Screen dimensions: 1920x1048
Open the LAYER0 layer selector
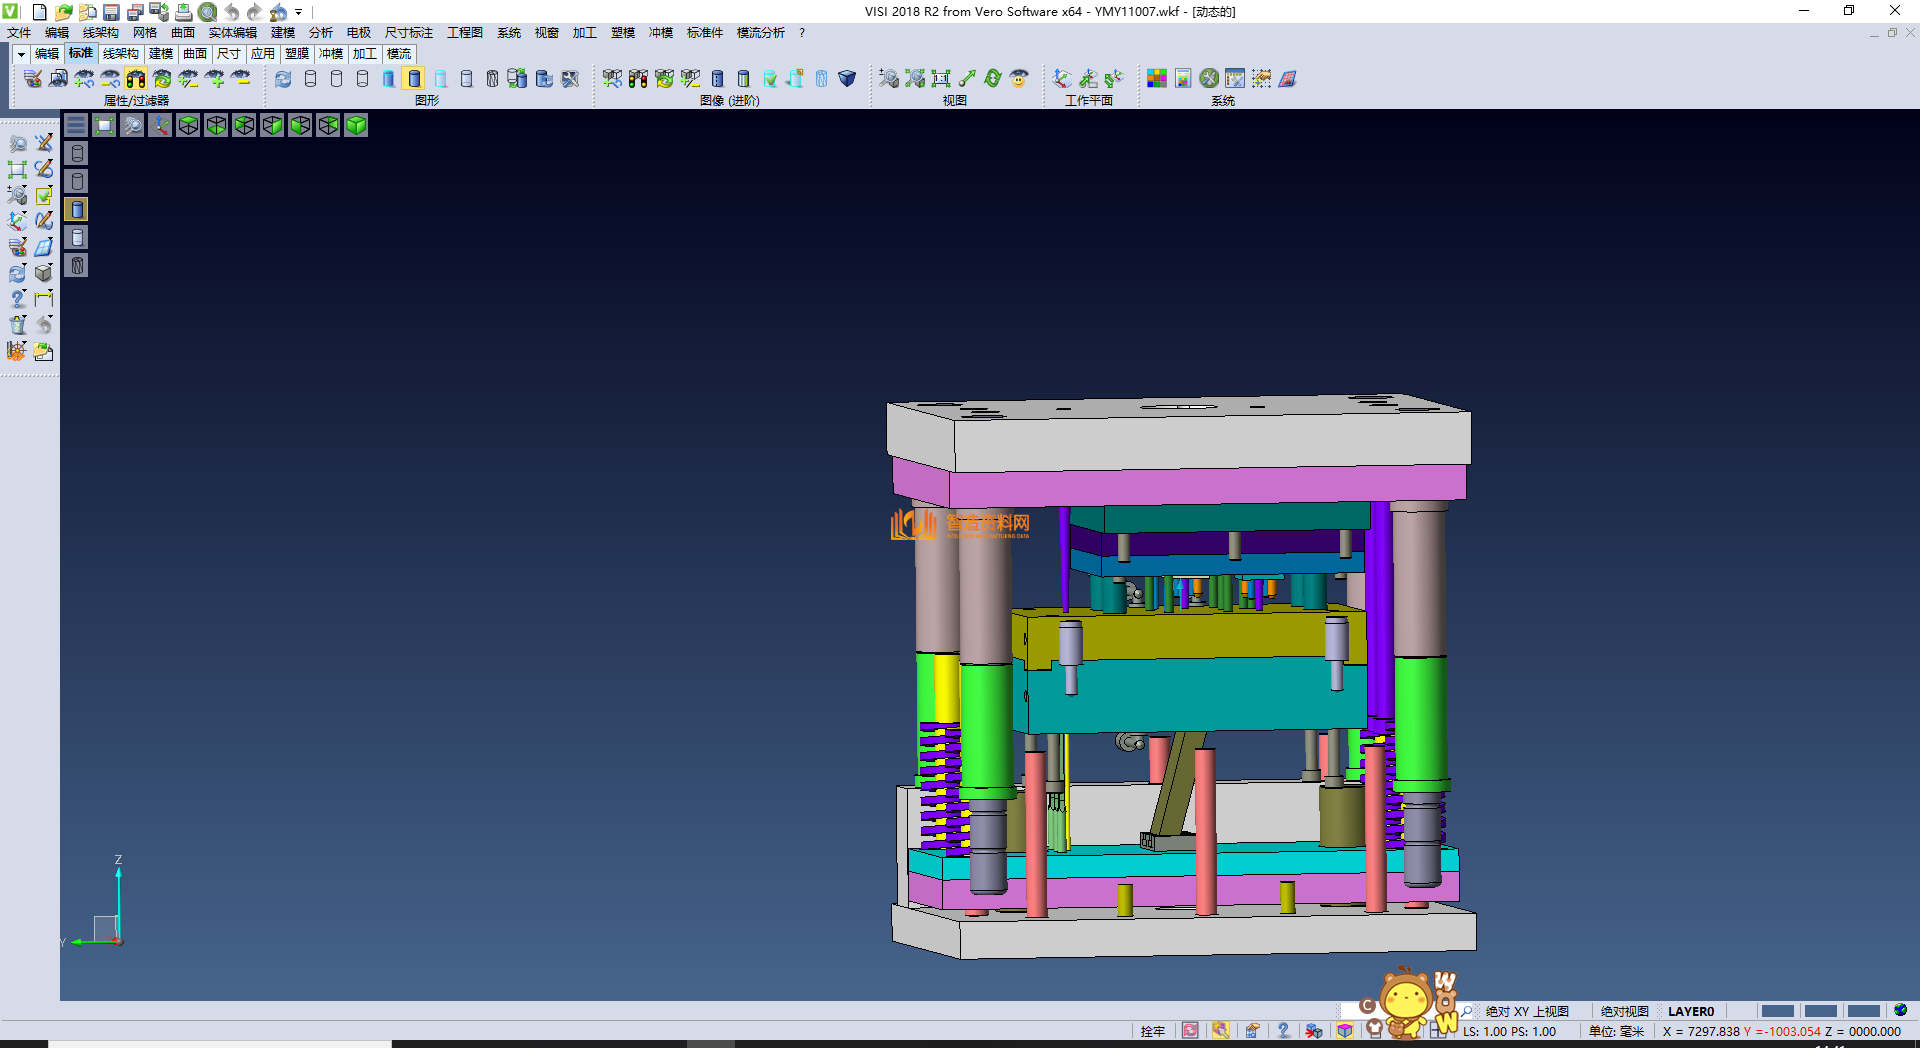pos(1690,1011)
